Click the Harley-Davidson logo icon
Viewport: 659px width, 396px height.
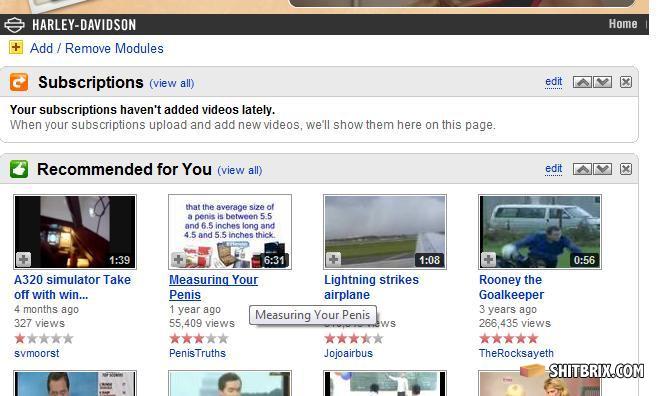(x=14, y=25)
